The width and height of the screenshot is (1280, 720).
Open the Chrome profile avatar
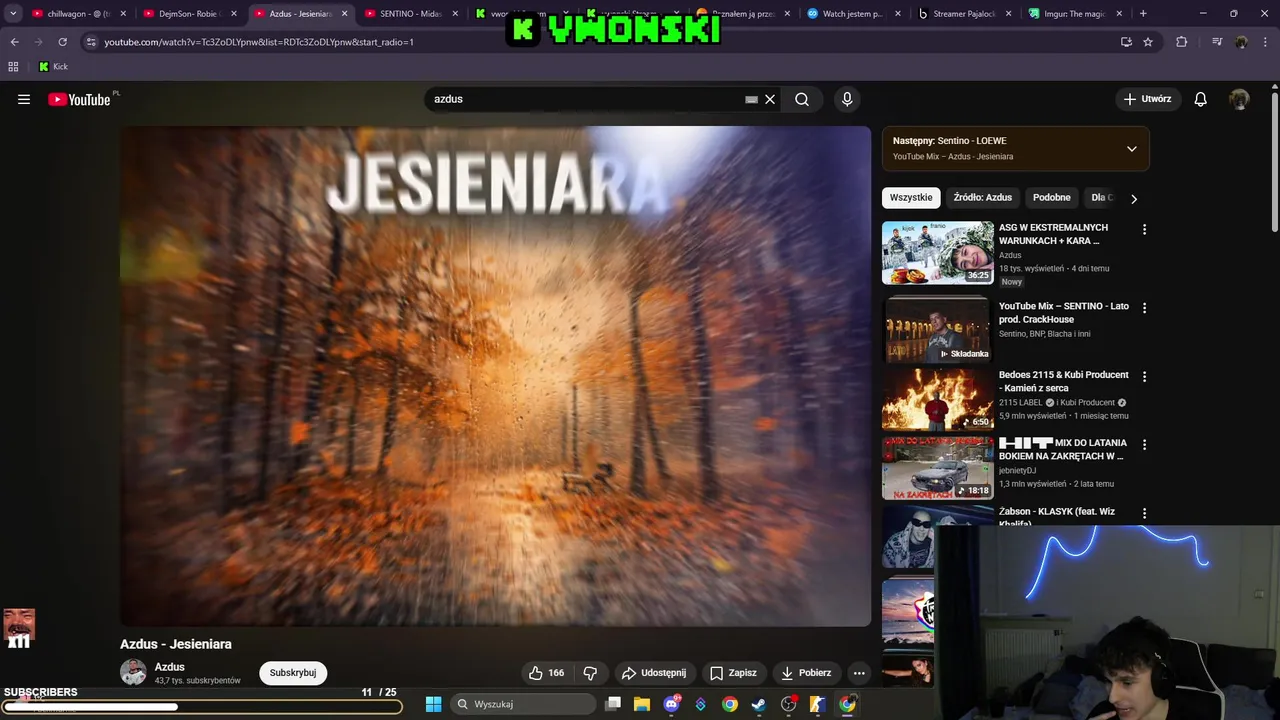pyautogui.click(x=1242, y=42)
